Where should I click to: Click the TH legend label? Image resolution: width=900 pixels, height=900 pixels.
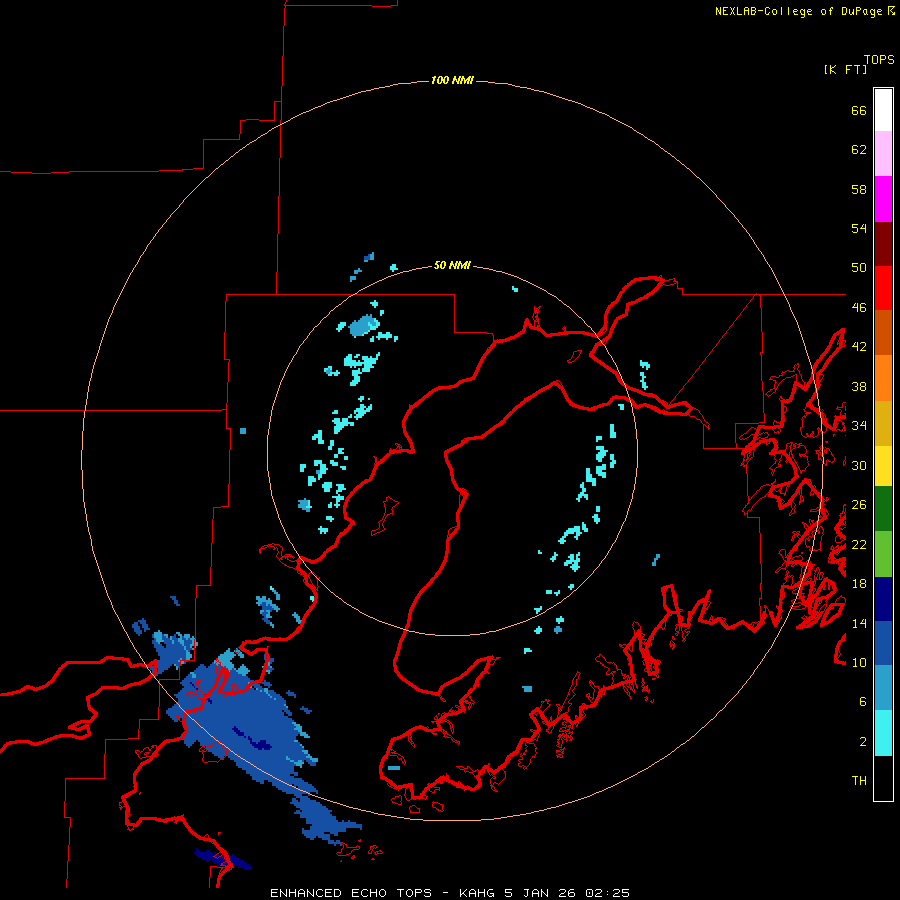pyautogui.click(x=859, y=781)
